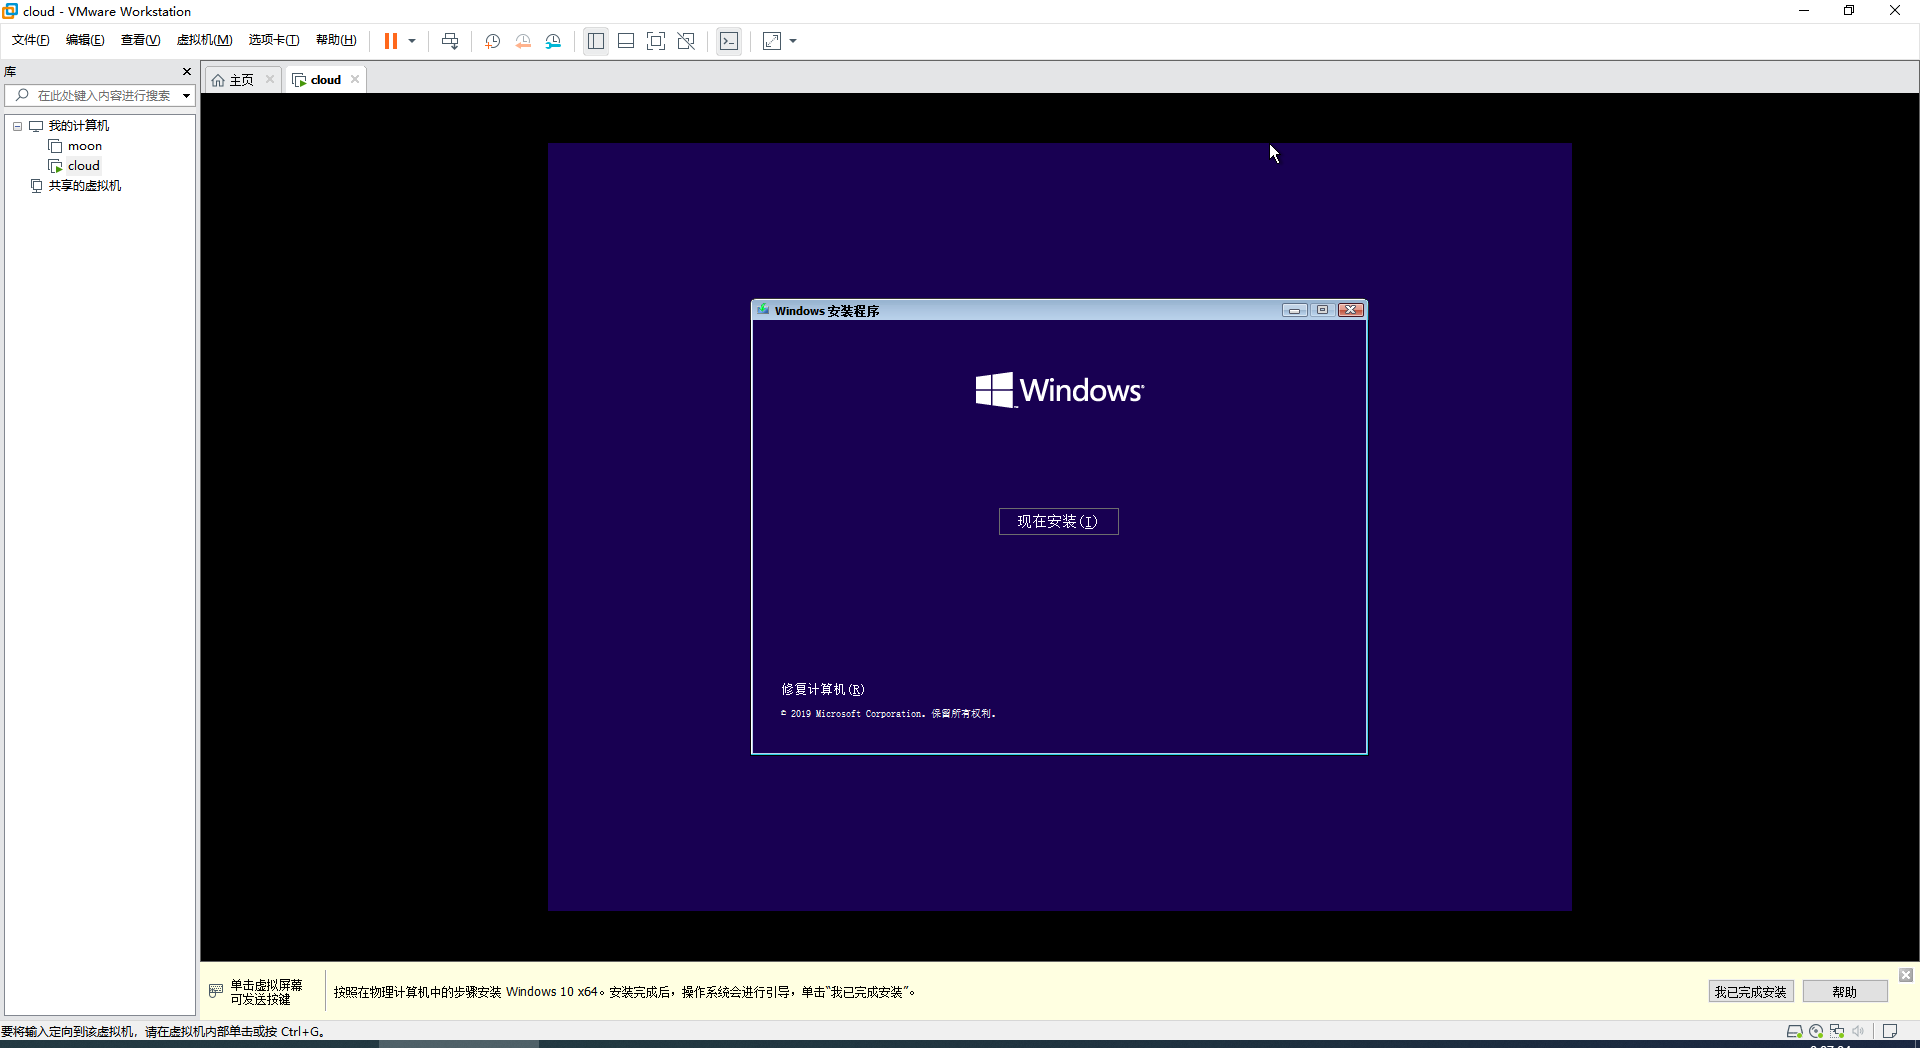Click the VMware Workstation title bar icon
This screenshot has width=1920, height=1048.
[x=11, y=11]
